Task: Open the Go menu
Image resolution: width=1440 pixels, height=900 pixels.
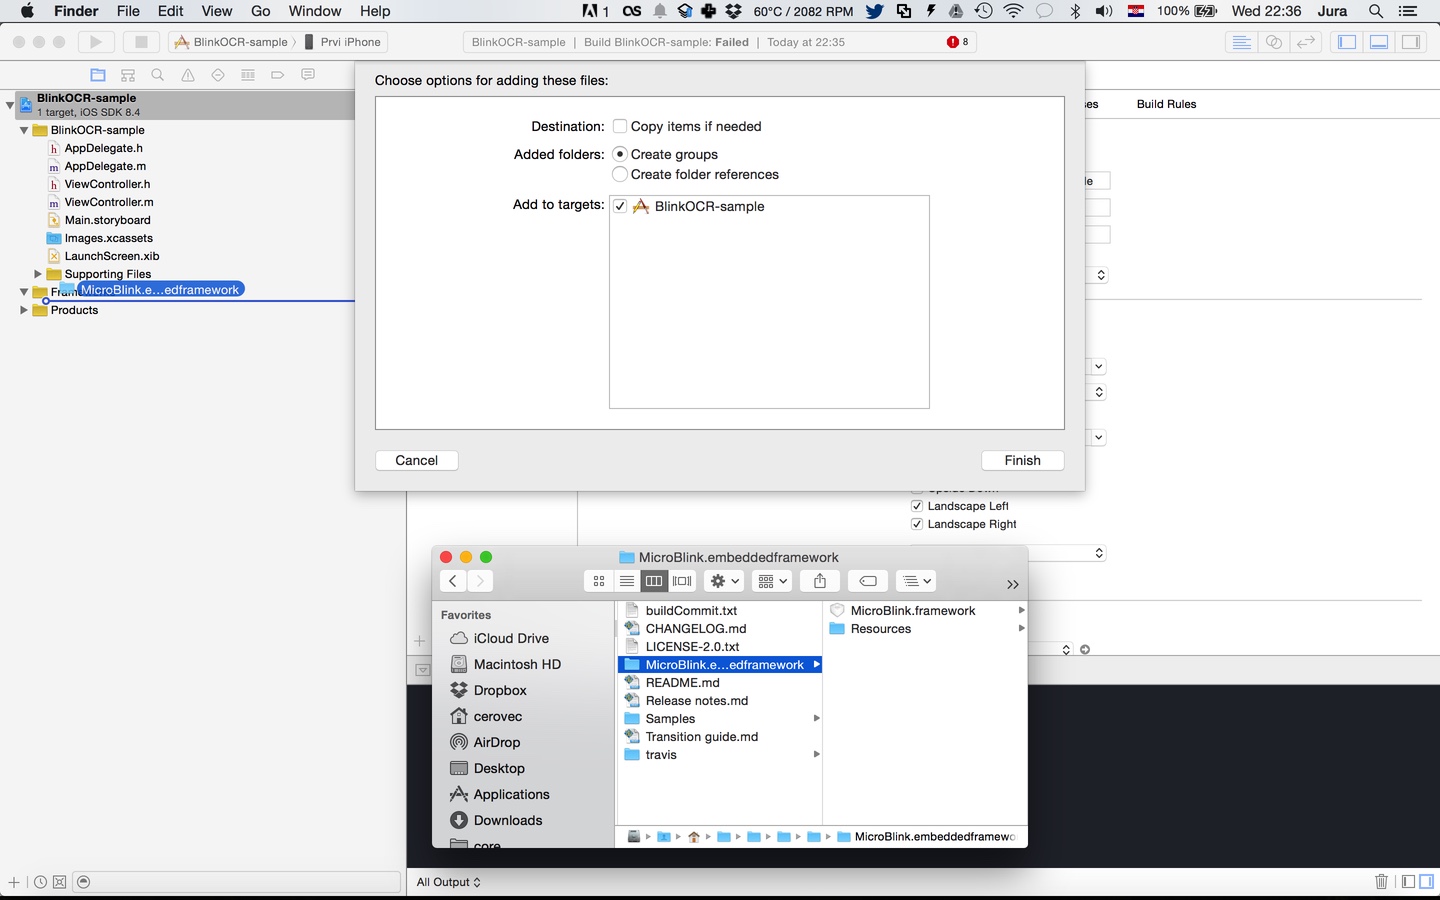Action: (x=261, y=11)
